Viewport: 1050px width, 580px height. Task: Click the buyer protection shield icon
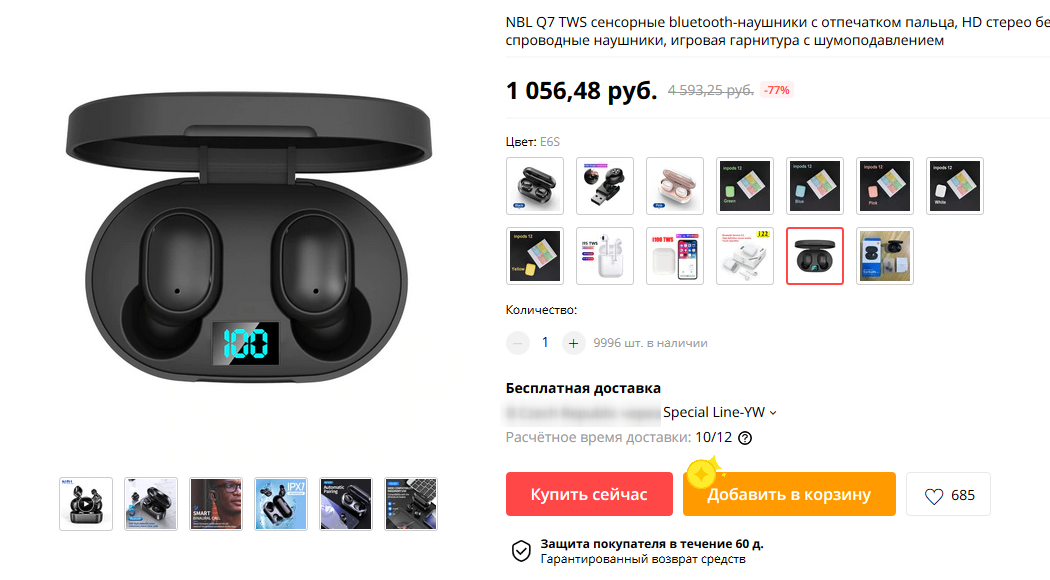click(521, 551)
